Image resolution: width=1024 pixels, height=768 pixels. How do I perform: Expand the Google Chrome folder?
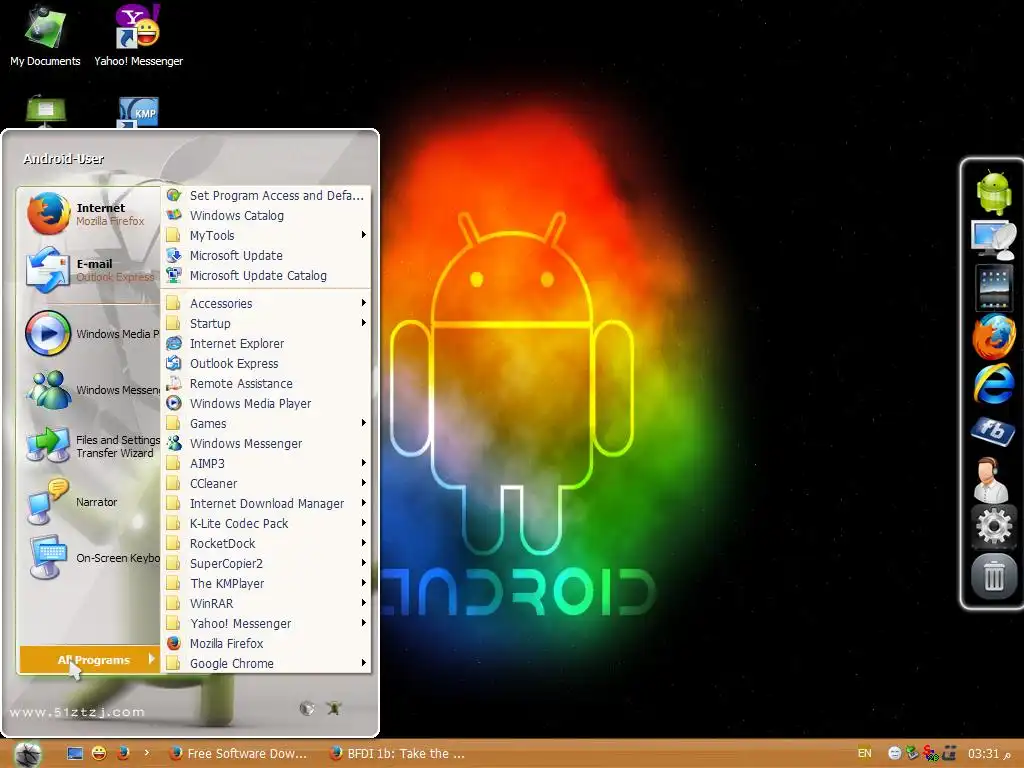pyautogui.click(x=266, y=664)
